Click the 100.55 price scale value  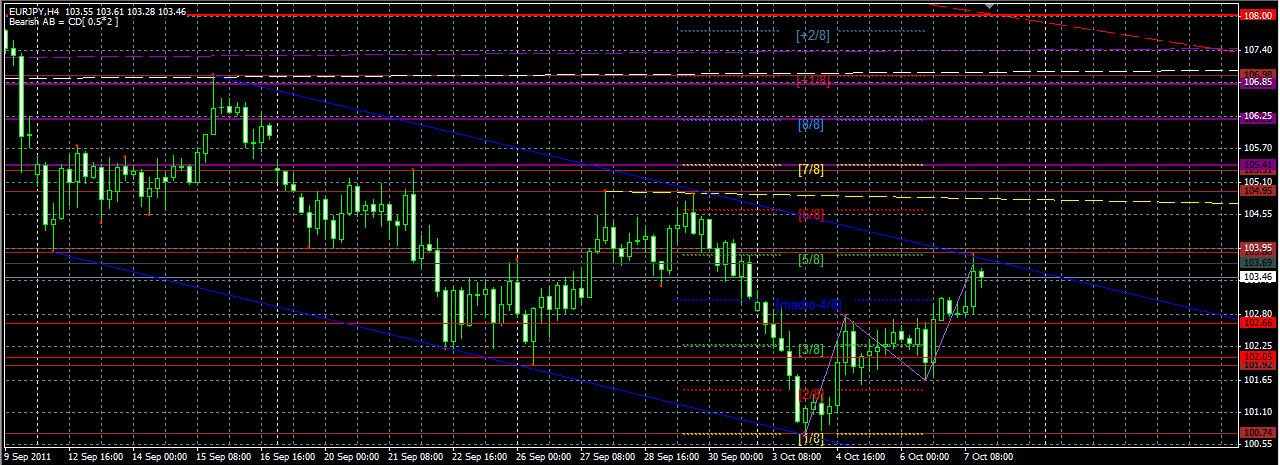pos(1258,444)
